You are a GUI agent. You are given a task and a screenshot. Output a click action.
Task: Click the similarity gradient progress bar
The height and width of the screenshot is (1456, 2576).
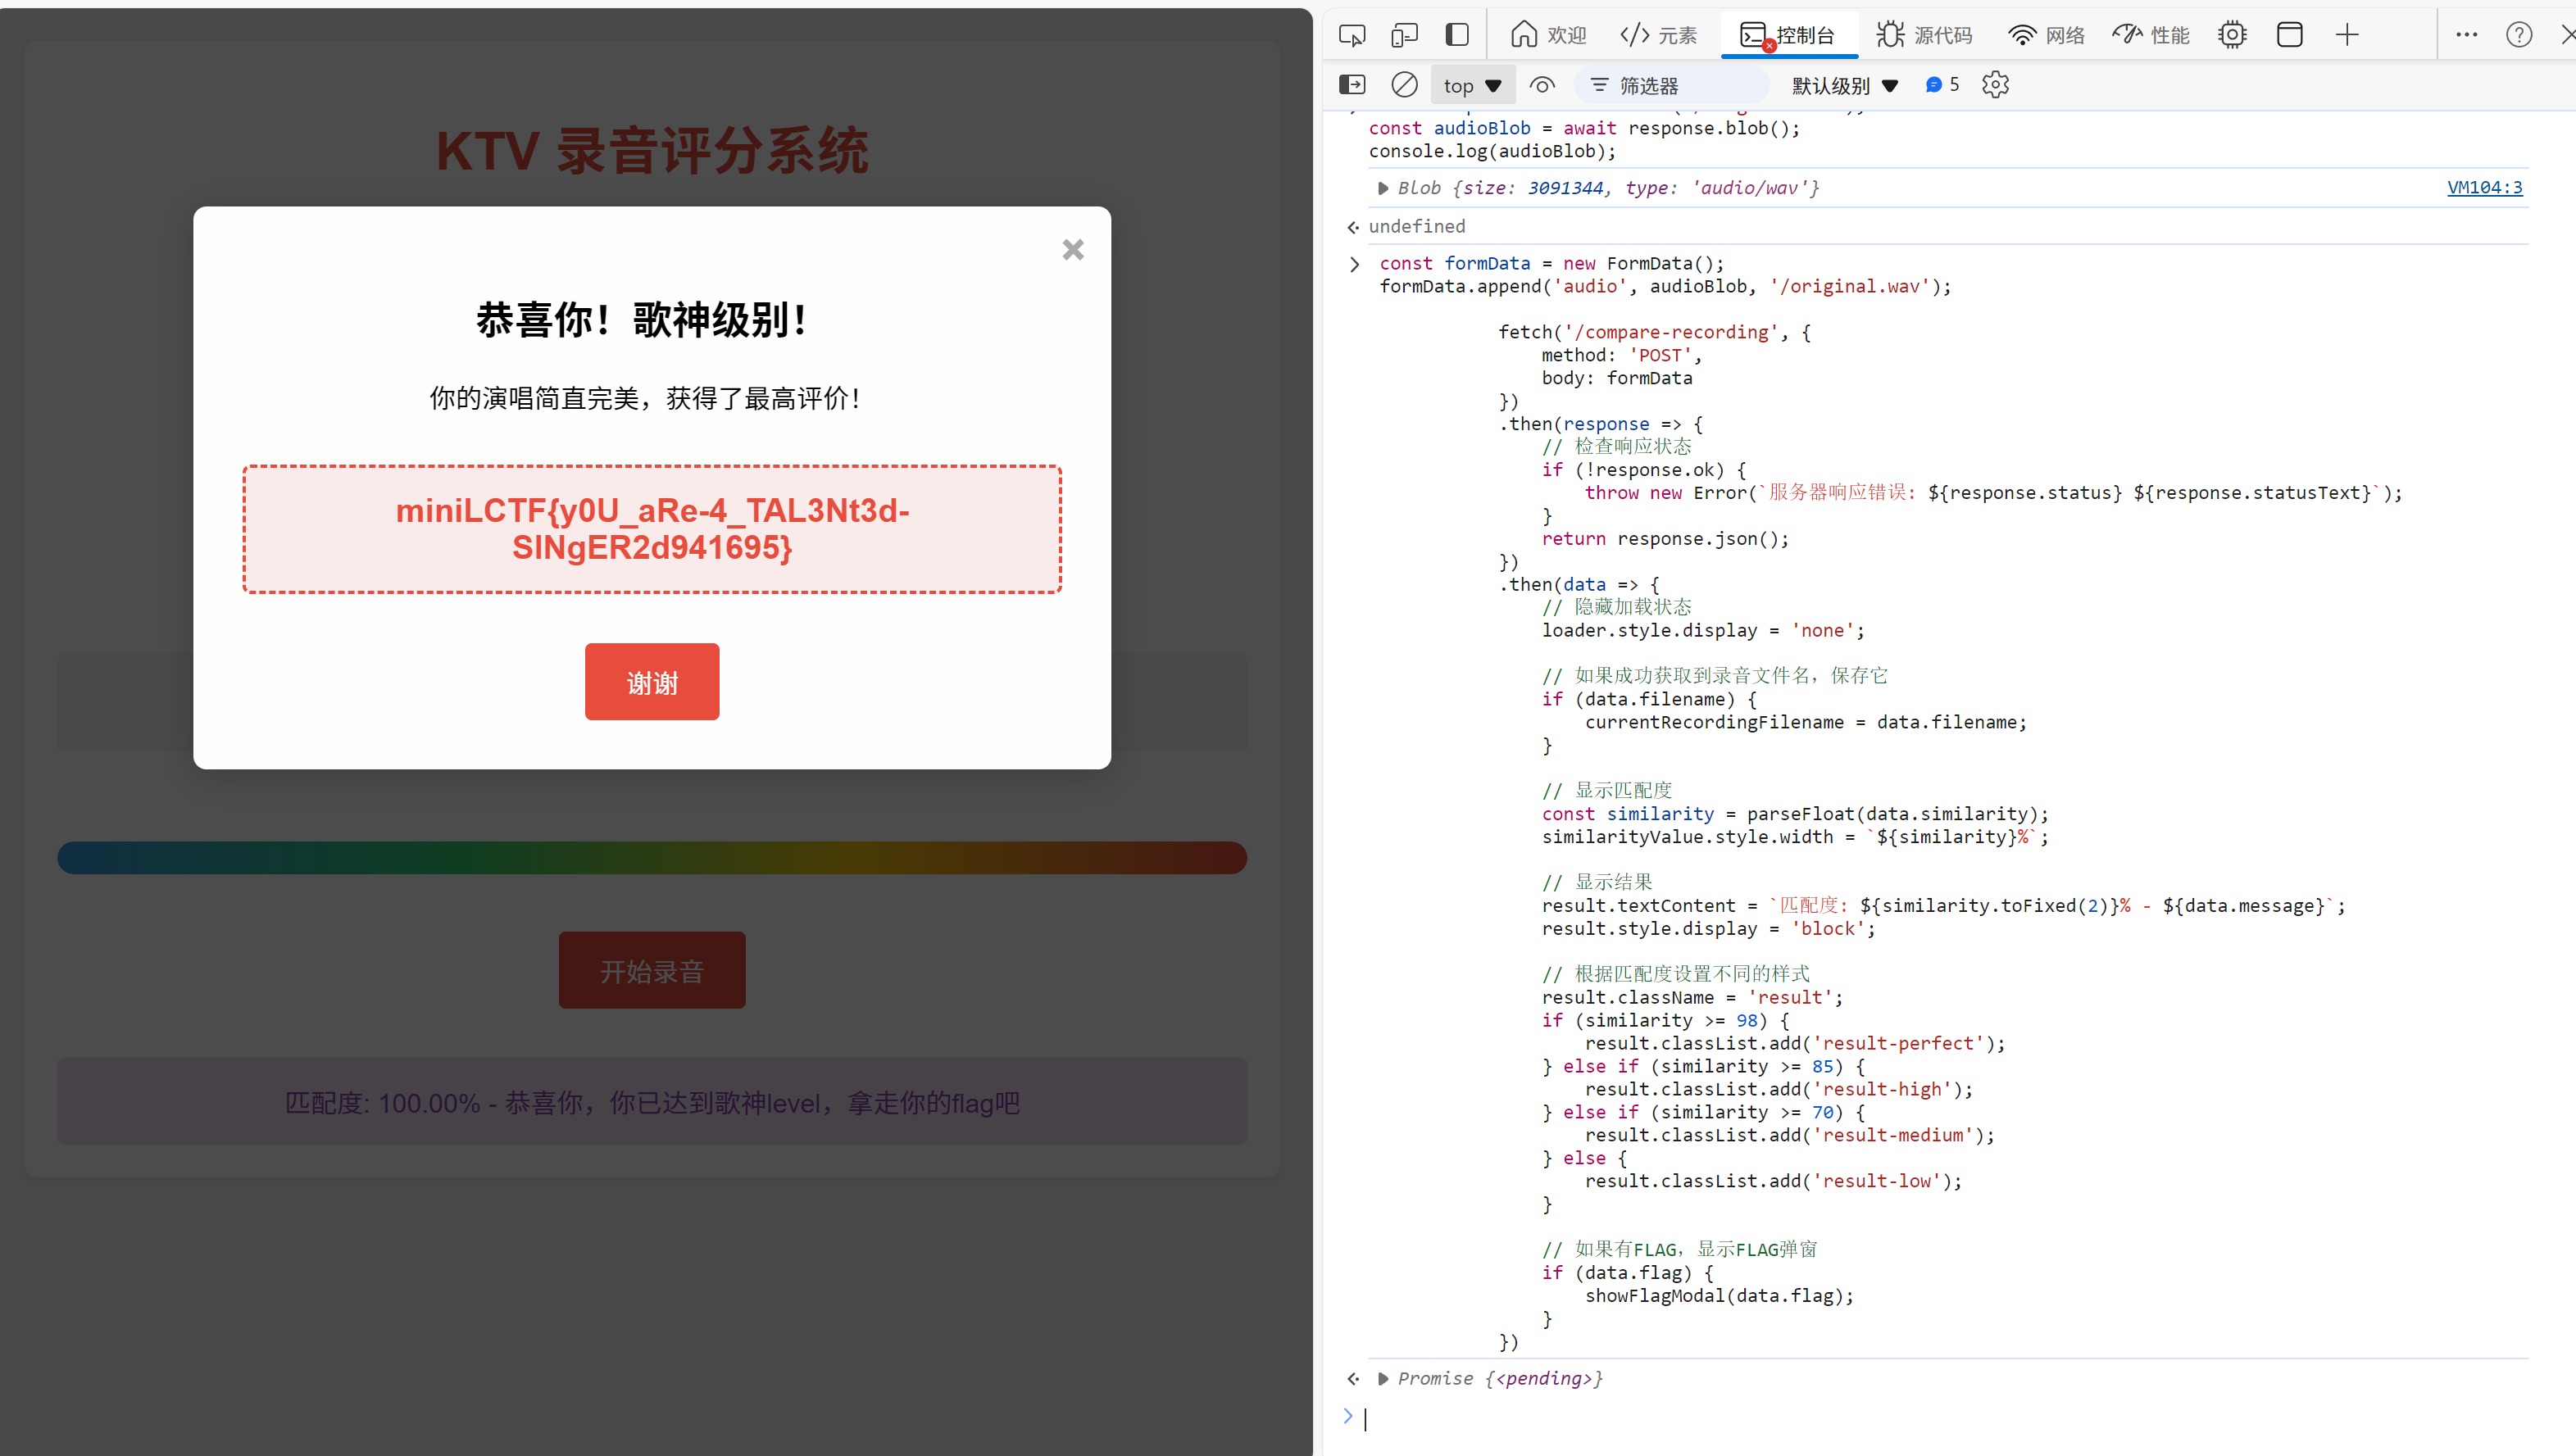pos(652,858)
